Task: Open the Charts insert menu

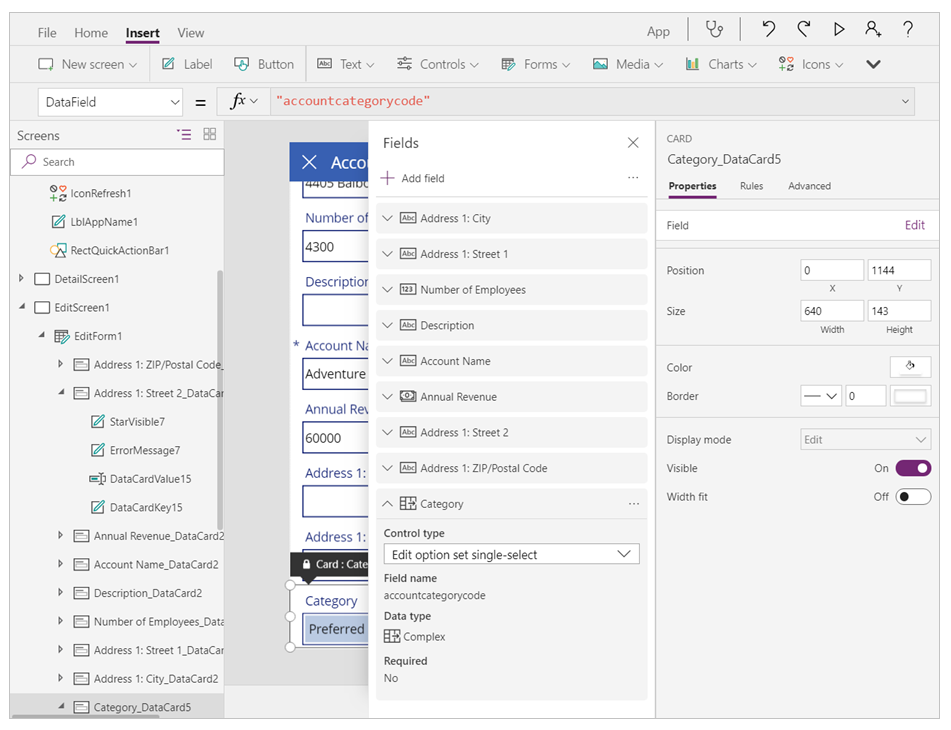Action: coord(720,63)
